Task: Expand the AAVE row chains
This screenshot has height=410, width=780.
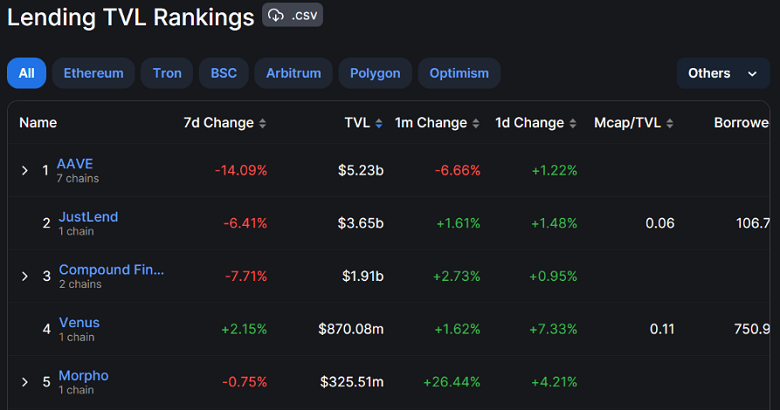Action: coord(25,170)
